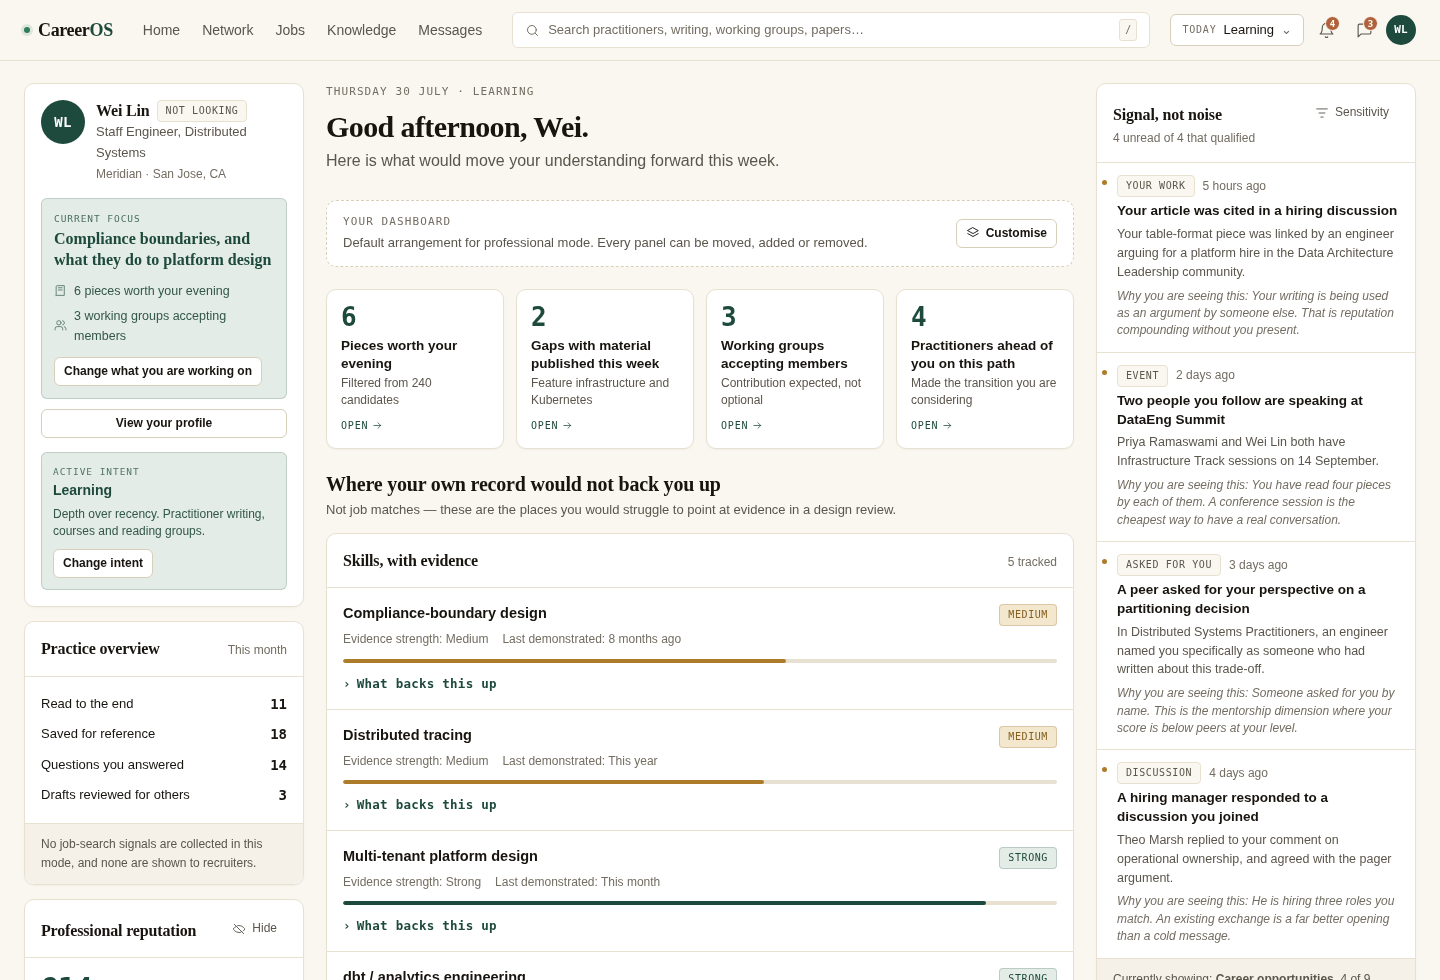Open the messages chat icon in header

[x=1364, y=30]
